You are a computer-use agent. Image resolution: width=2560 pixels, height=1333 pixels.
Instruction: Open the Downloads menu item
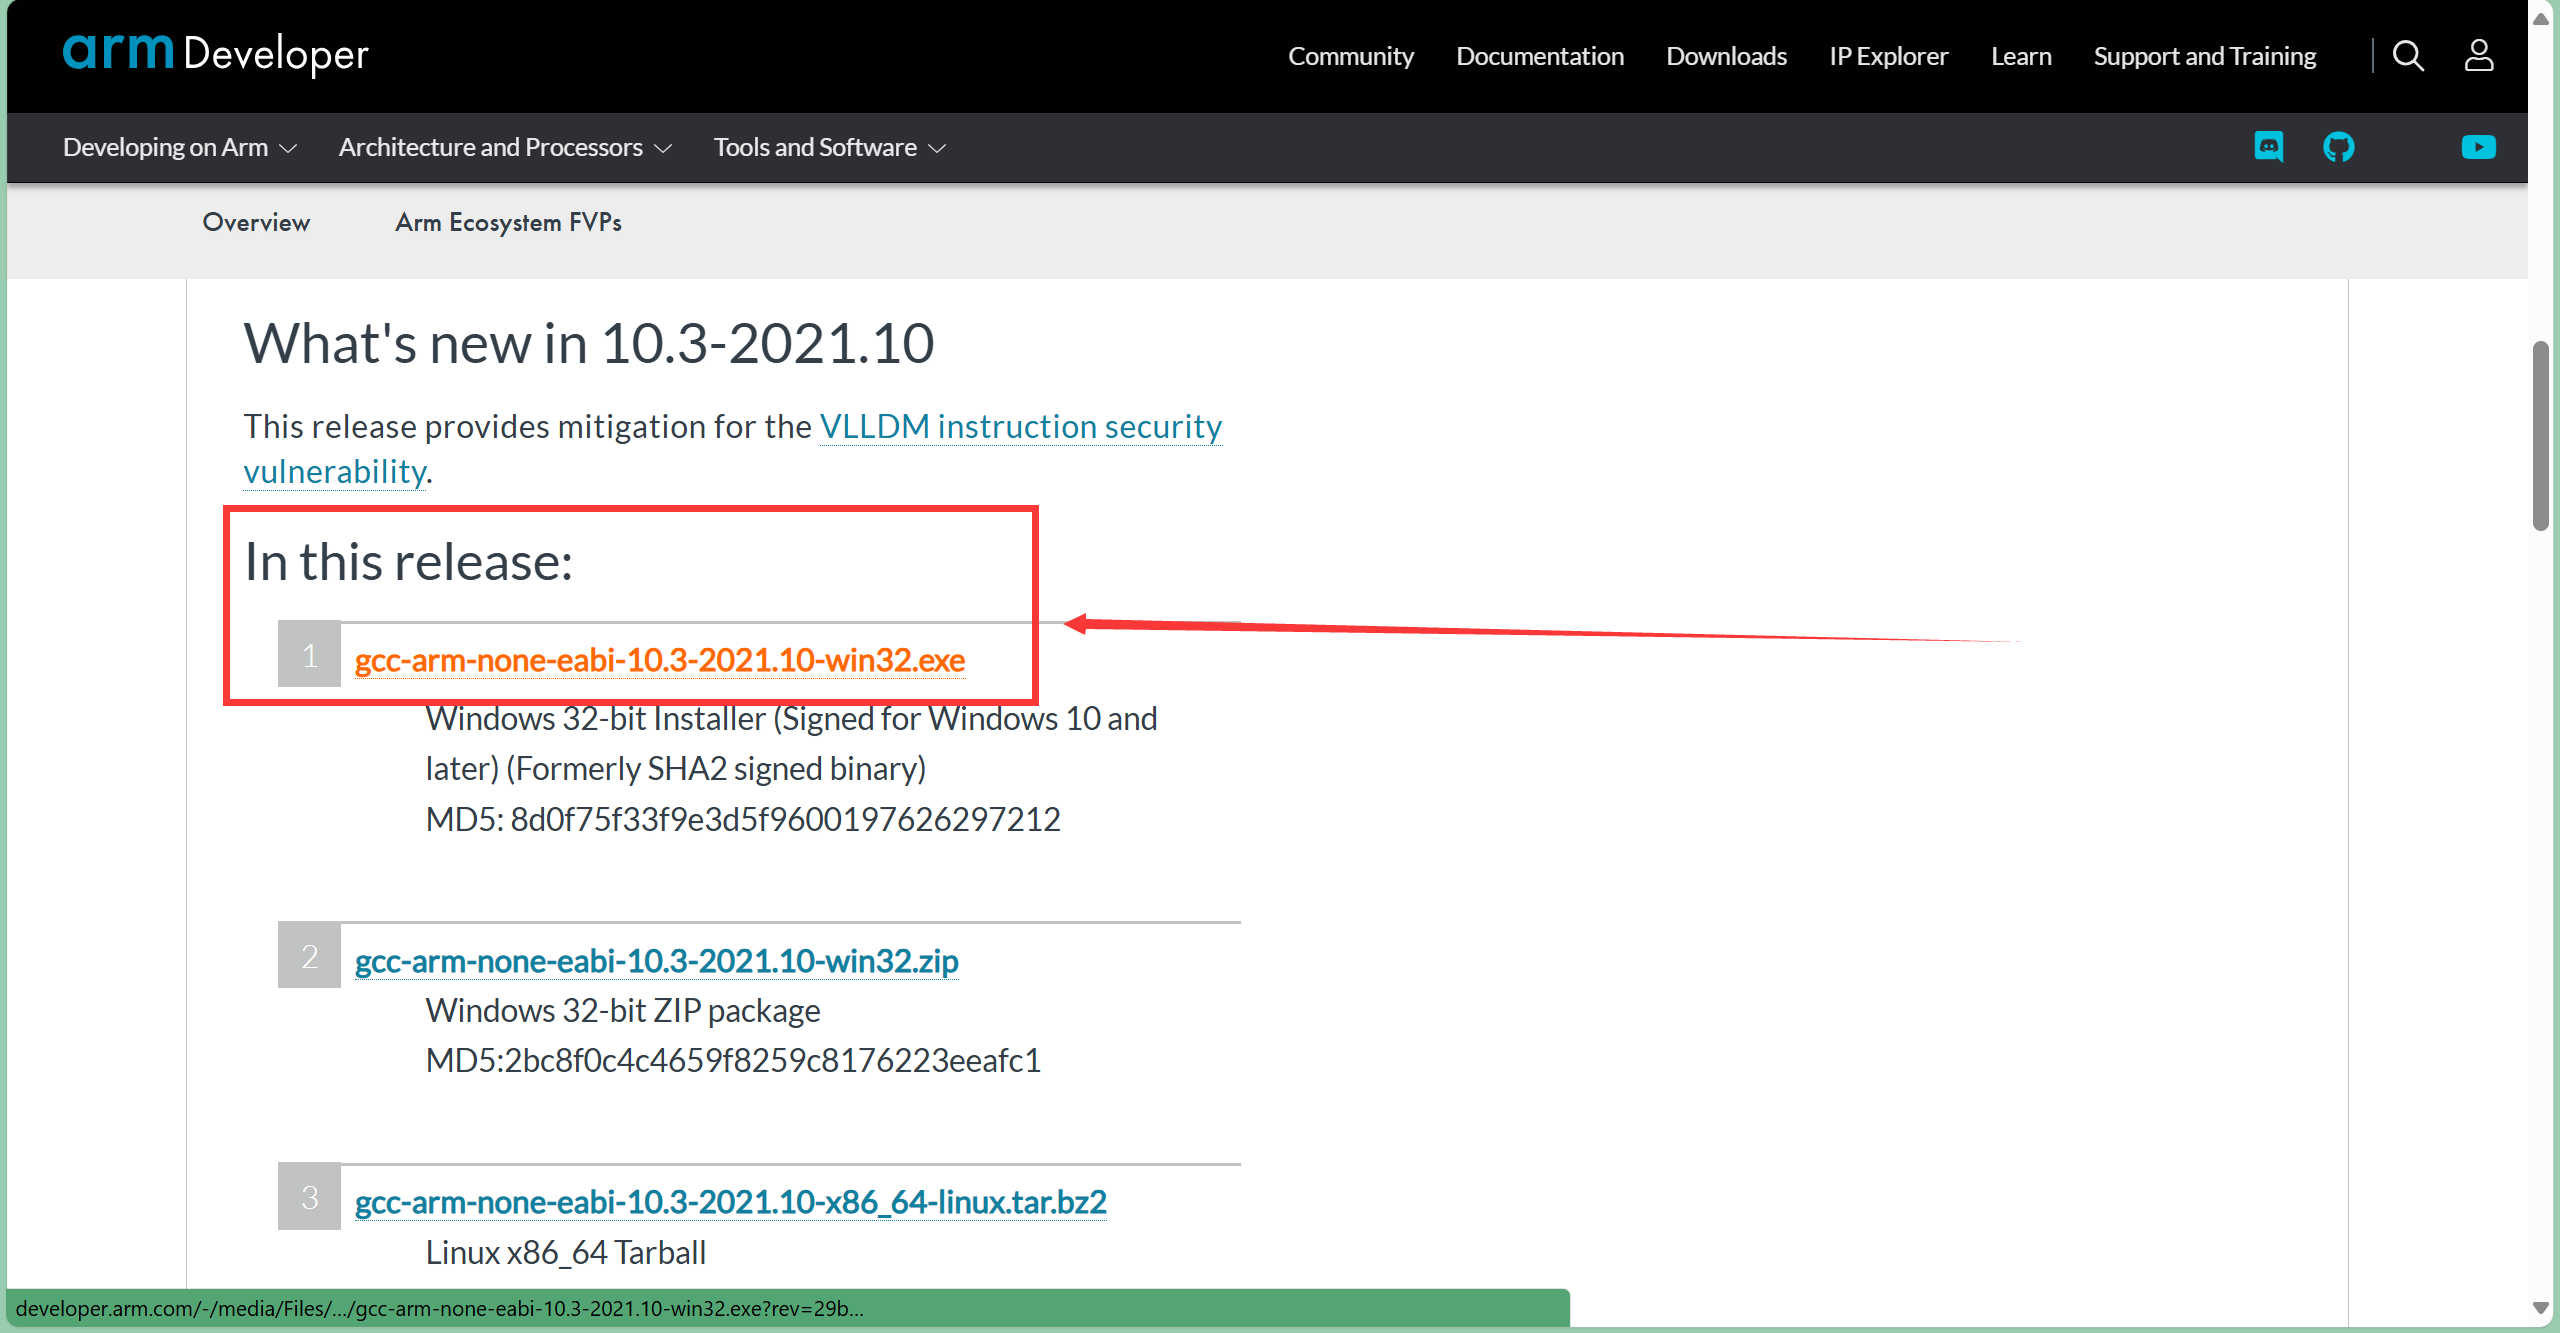tap(1726, 56)
